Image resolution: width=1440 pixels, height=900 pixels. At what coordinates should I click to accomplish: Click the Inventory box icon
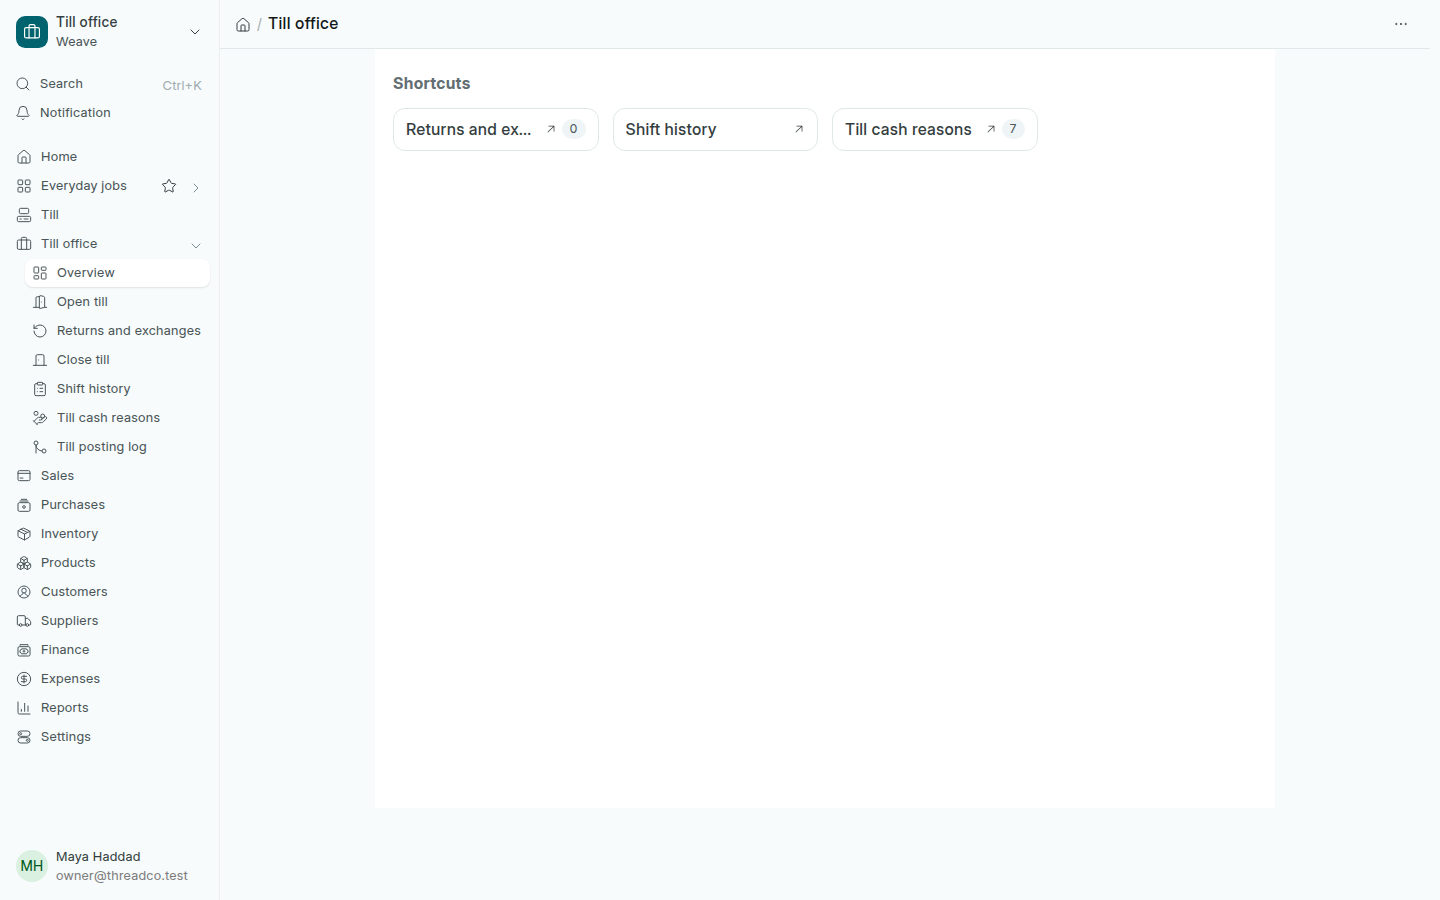point(24,534)
